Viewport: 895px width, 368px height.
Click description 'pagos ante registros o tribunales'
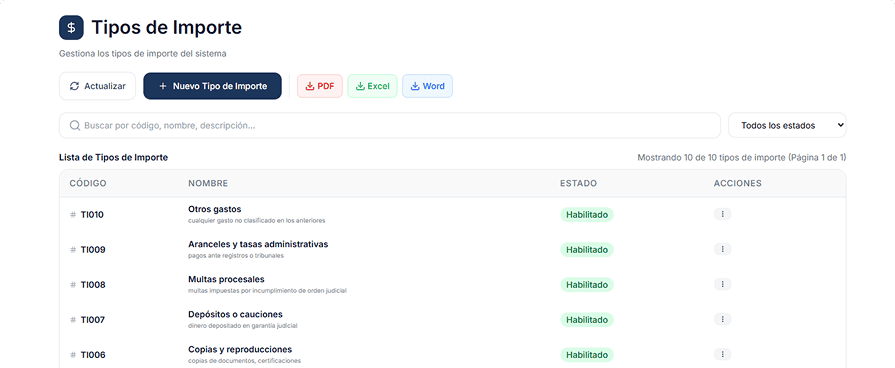(x=236, y=256)
